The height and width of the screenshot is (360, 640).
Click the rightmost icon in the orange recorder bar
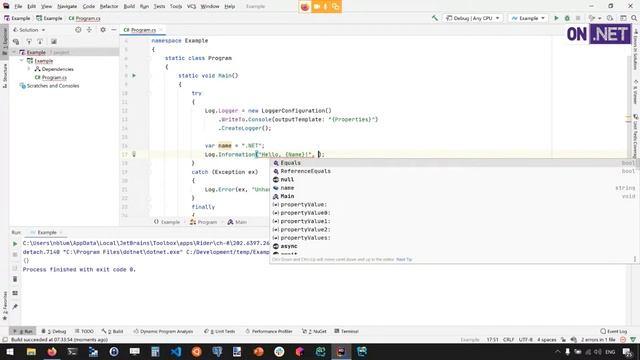[x=336, y=7]
